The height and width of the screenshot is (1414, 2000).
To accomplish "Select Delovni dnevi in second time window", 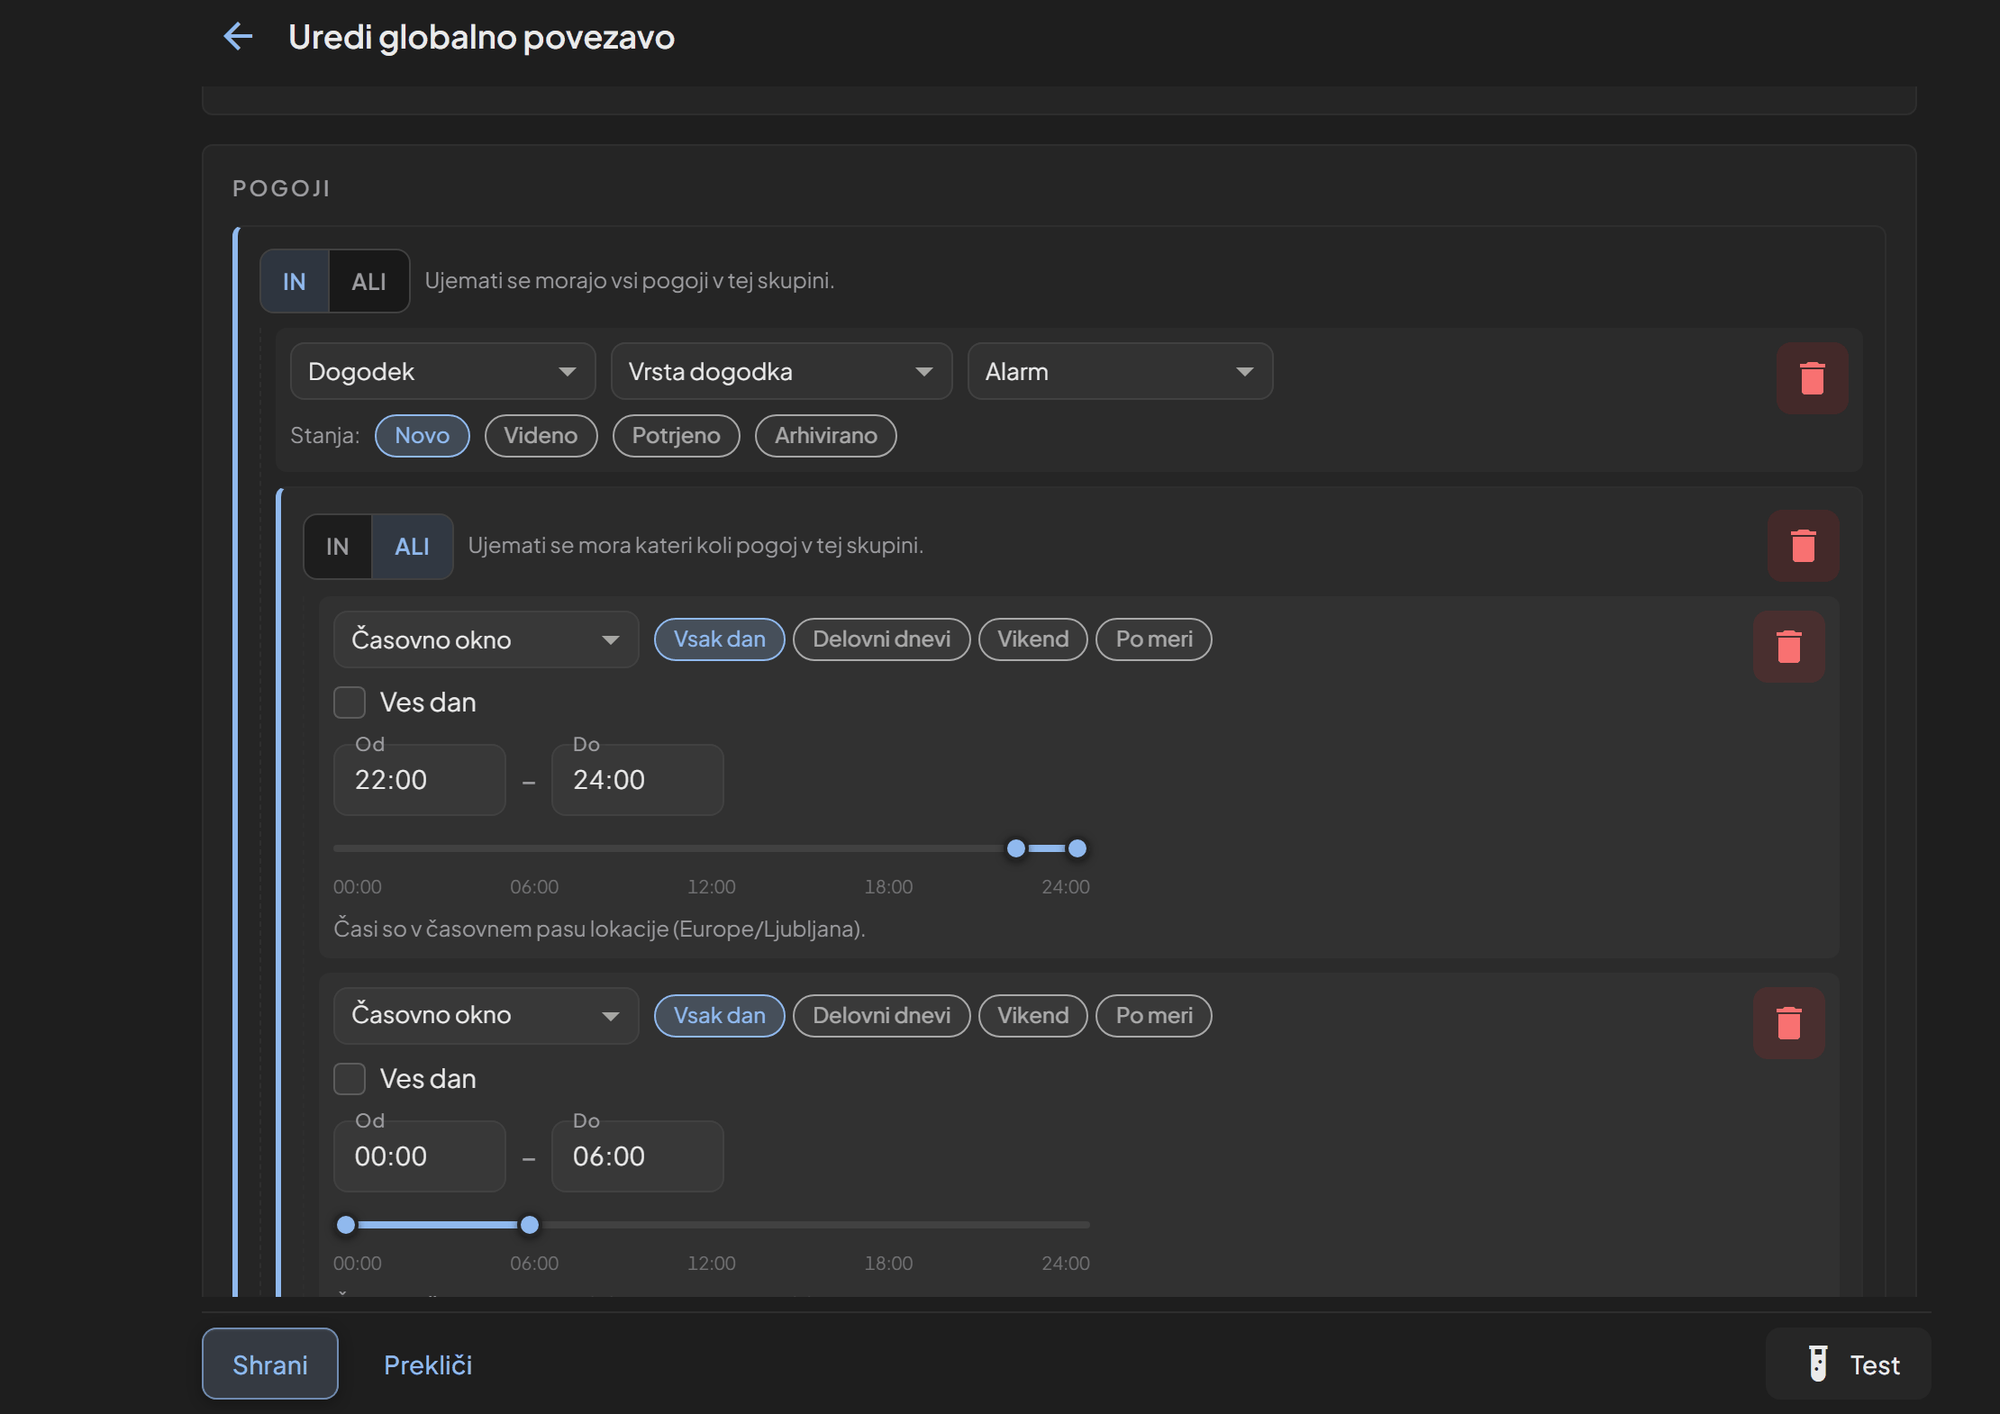I will coord(882,1016).
